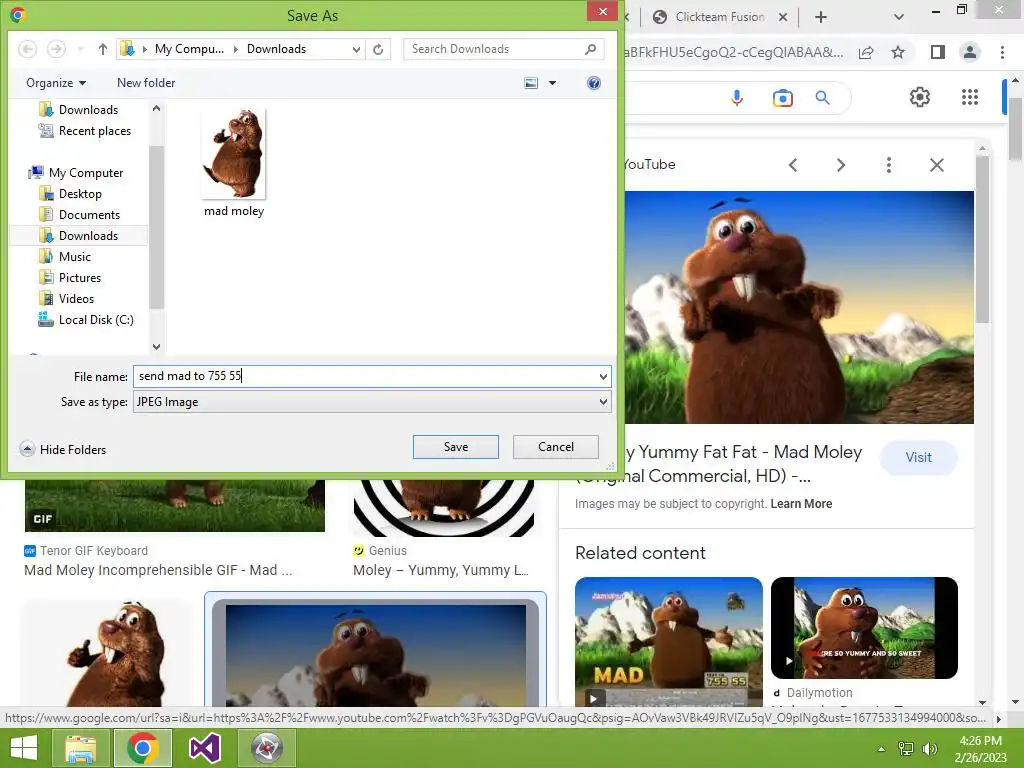Open a new Chrome tab
This screenshot has width=1024, height=768.
tap(821, 18)
